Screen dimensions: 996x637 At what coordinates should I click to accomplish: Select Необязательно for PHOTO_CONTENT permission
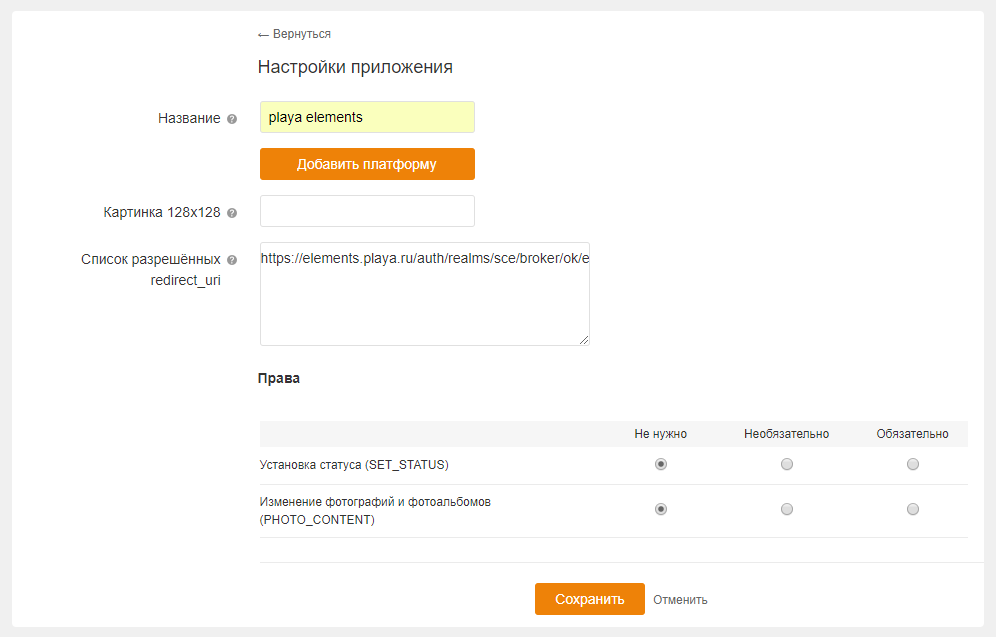787,509
